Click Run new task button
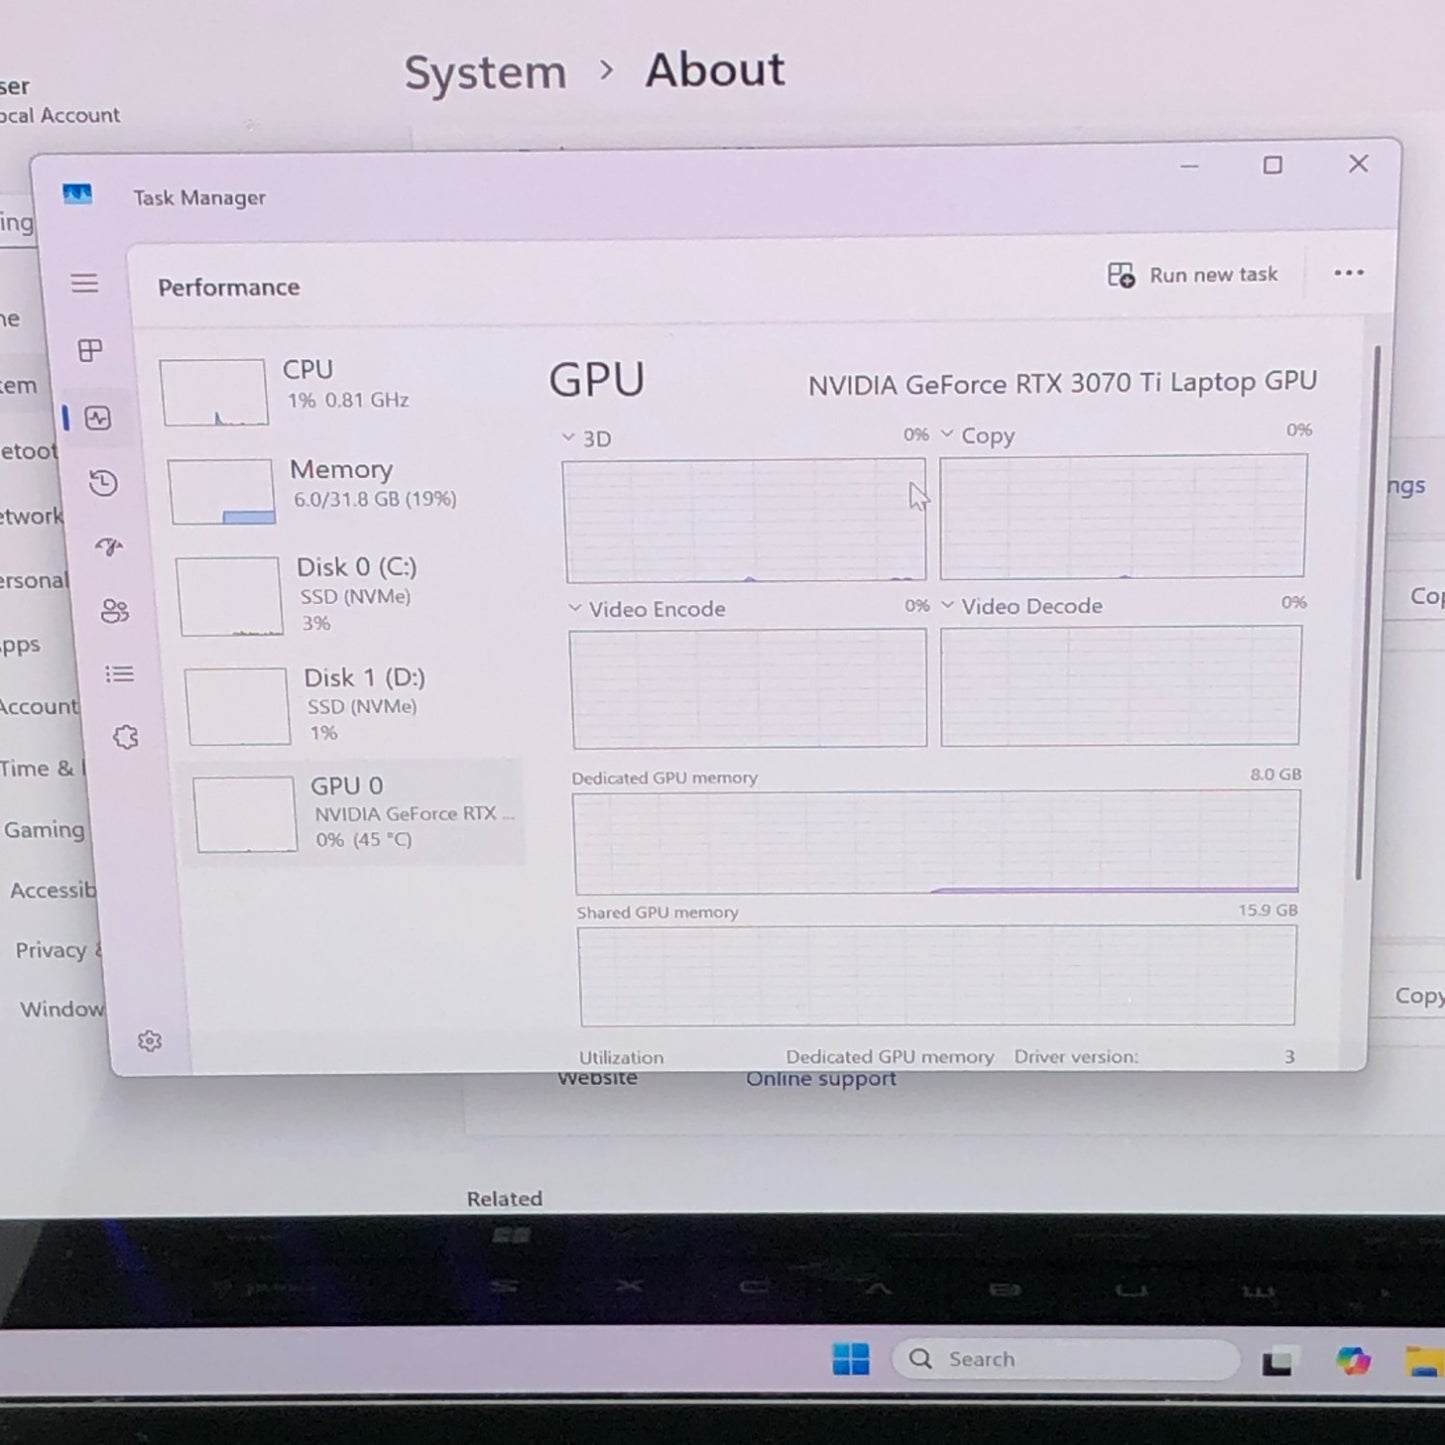1445x1445 pixels. tap(1193, 275)
